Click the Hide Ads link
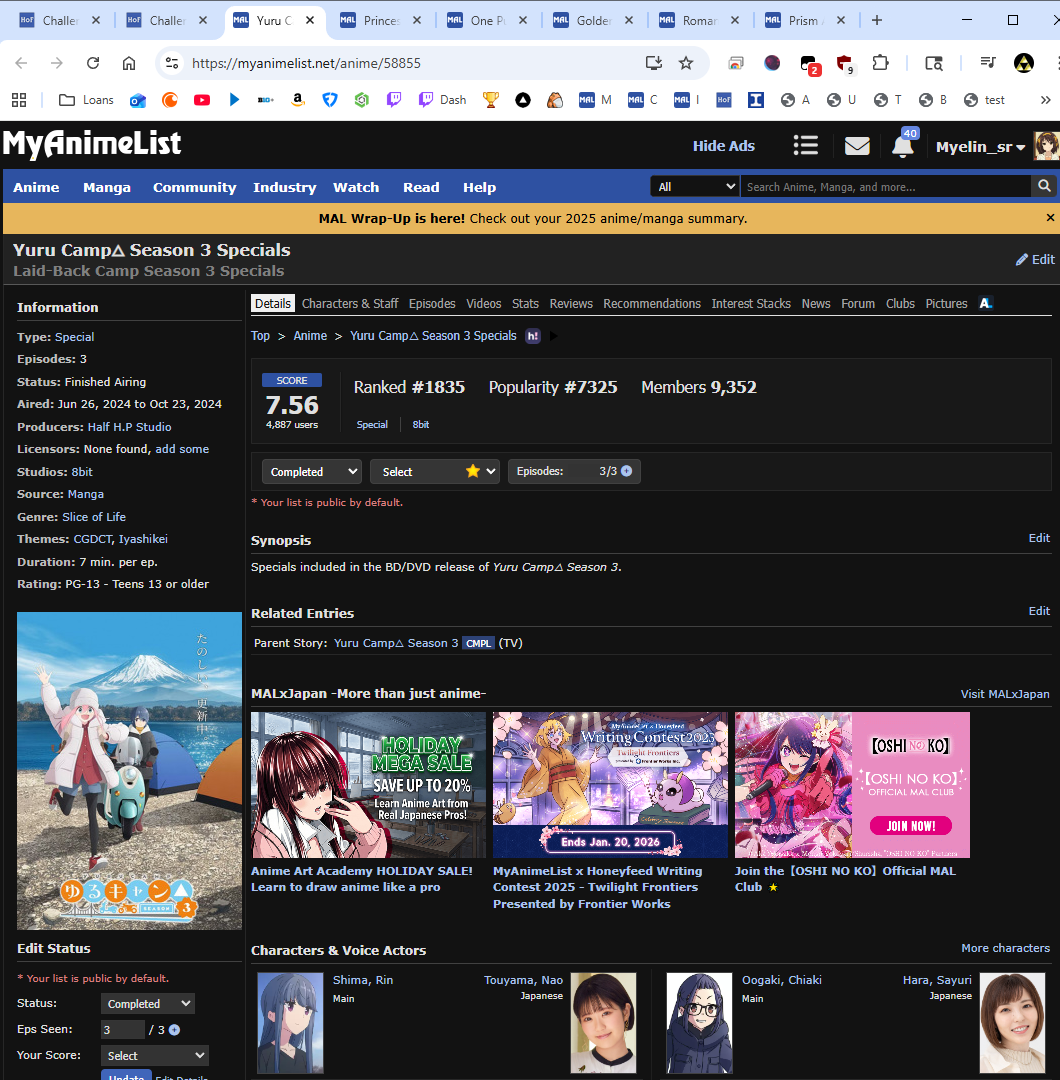The height and width of the screenshot is (1080, 1060). tap(723, 146)
